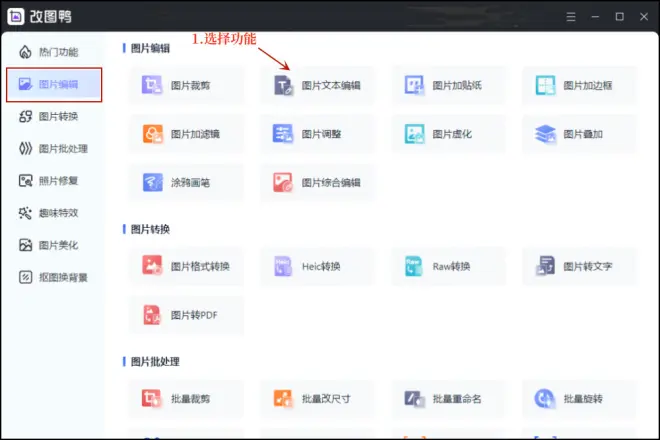Open the hamburger menu in title bar

point(570,17)
